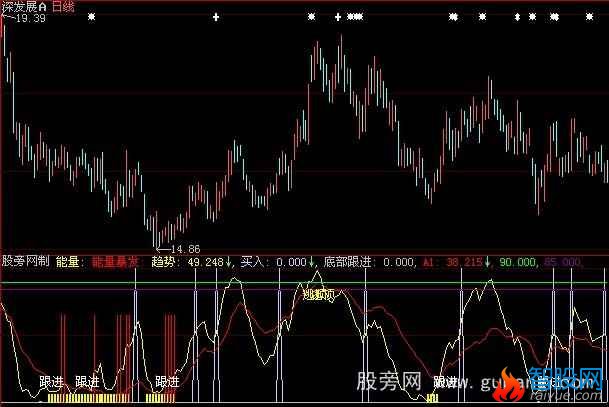
Task: Click the red A1 value 38.215
Action: point(464,262)
